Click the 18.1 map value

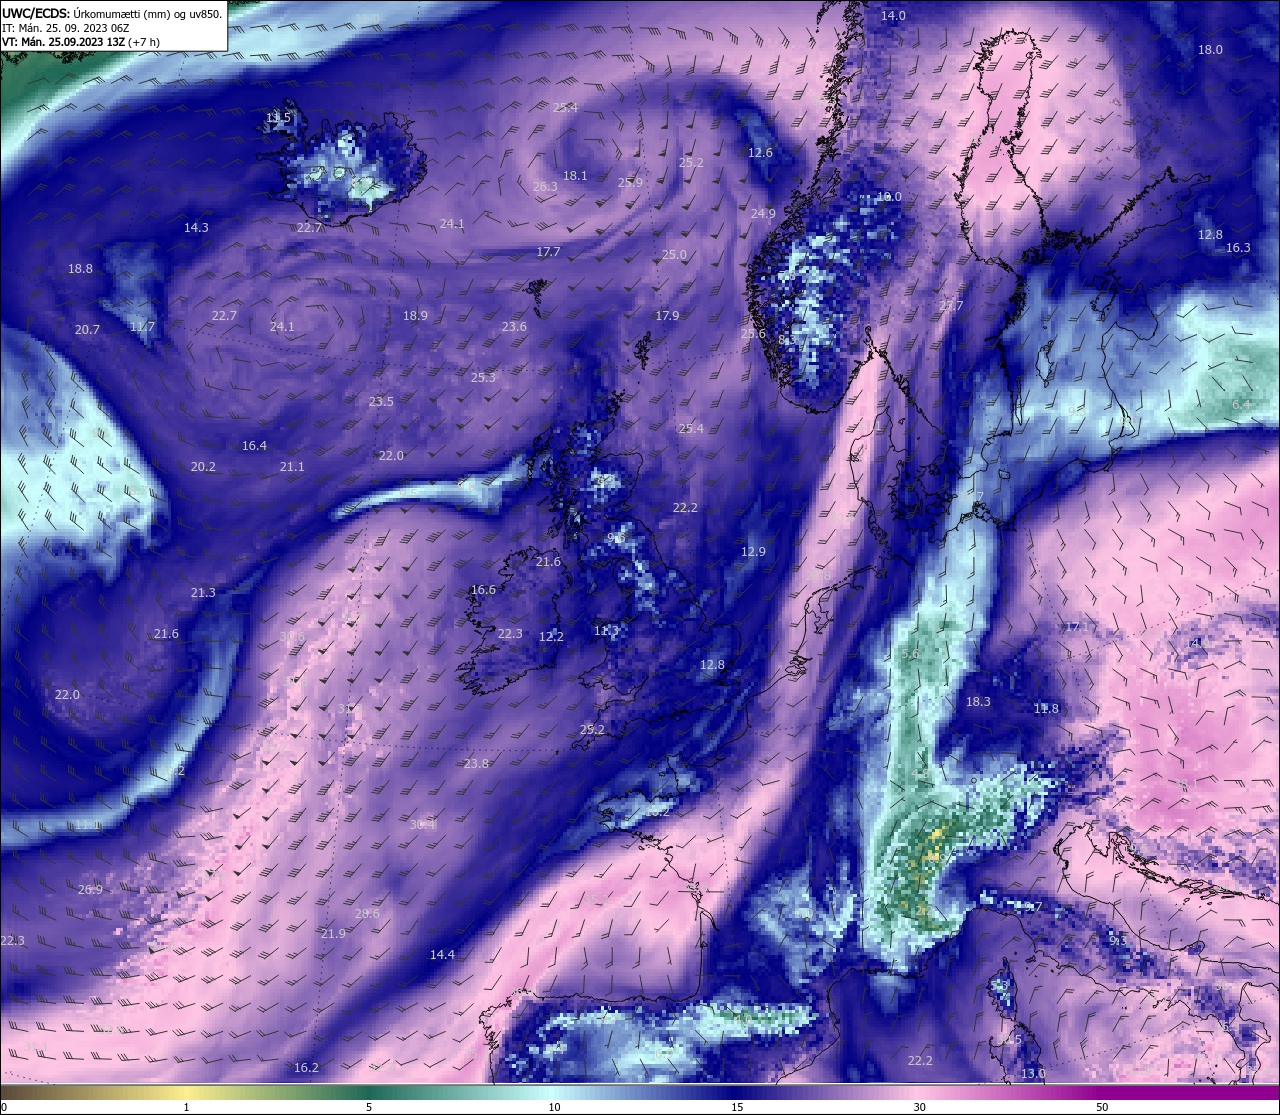[575, 175]
